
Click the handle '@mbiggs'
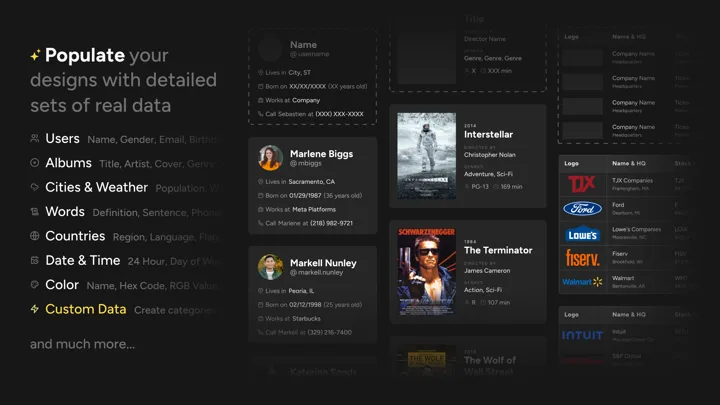(x=306, y=163)
